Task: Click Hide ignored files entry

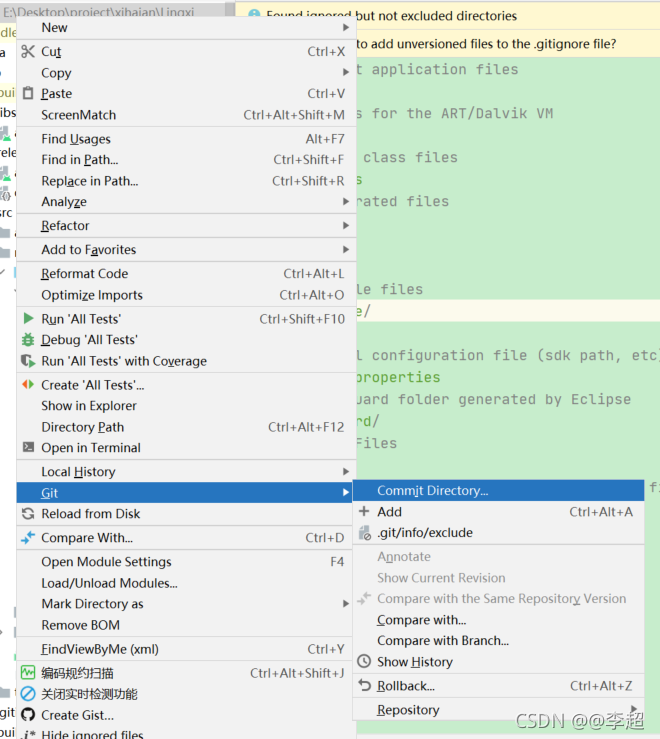Action: tap(186, 733)
